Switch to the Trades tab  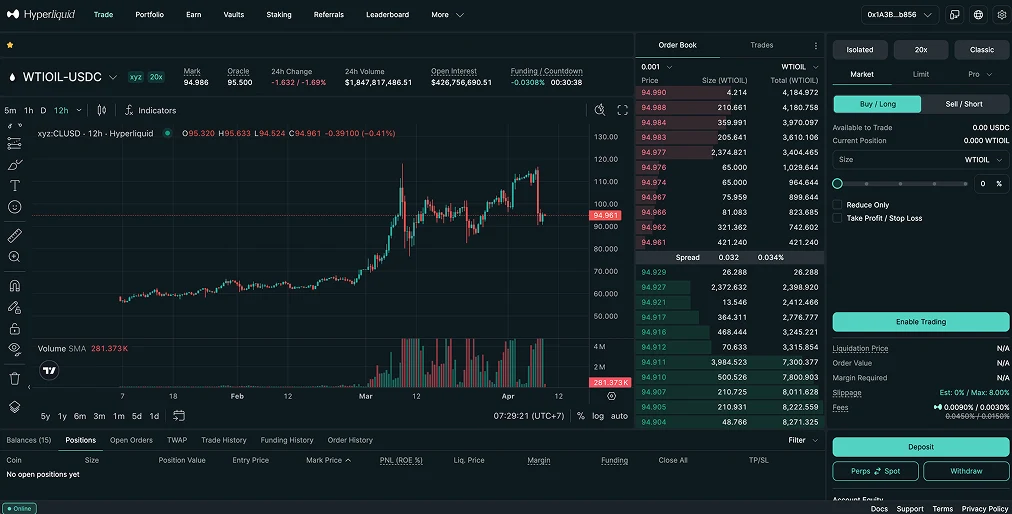[762, 45]
